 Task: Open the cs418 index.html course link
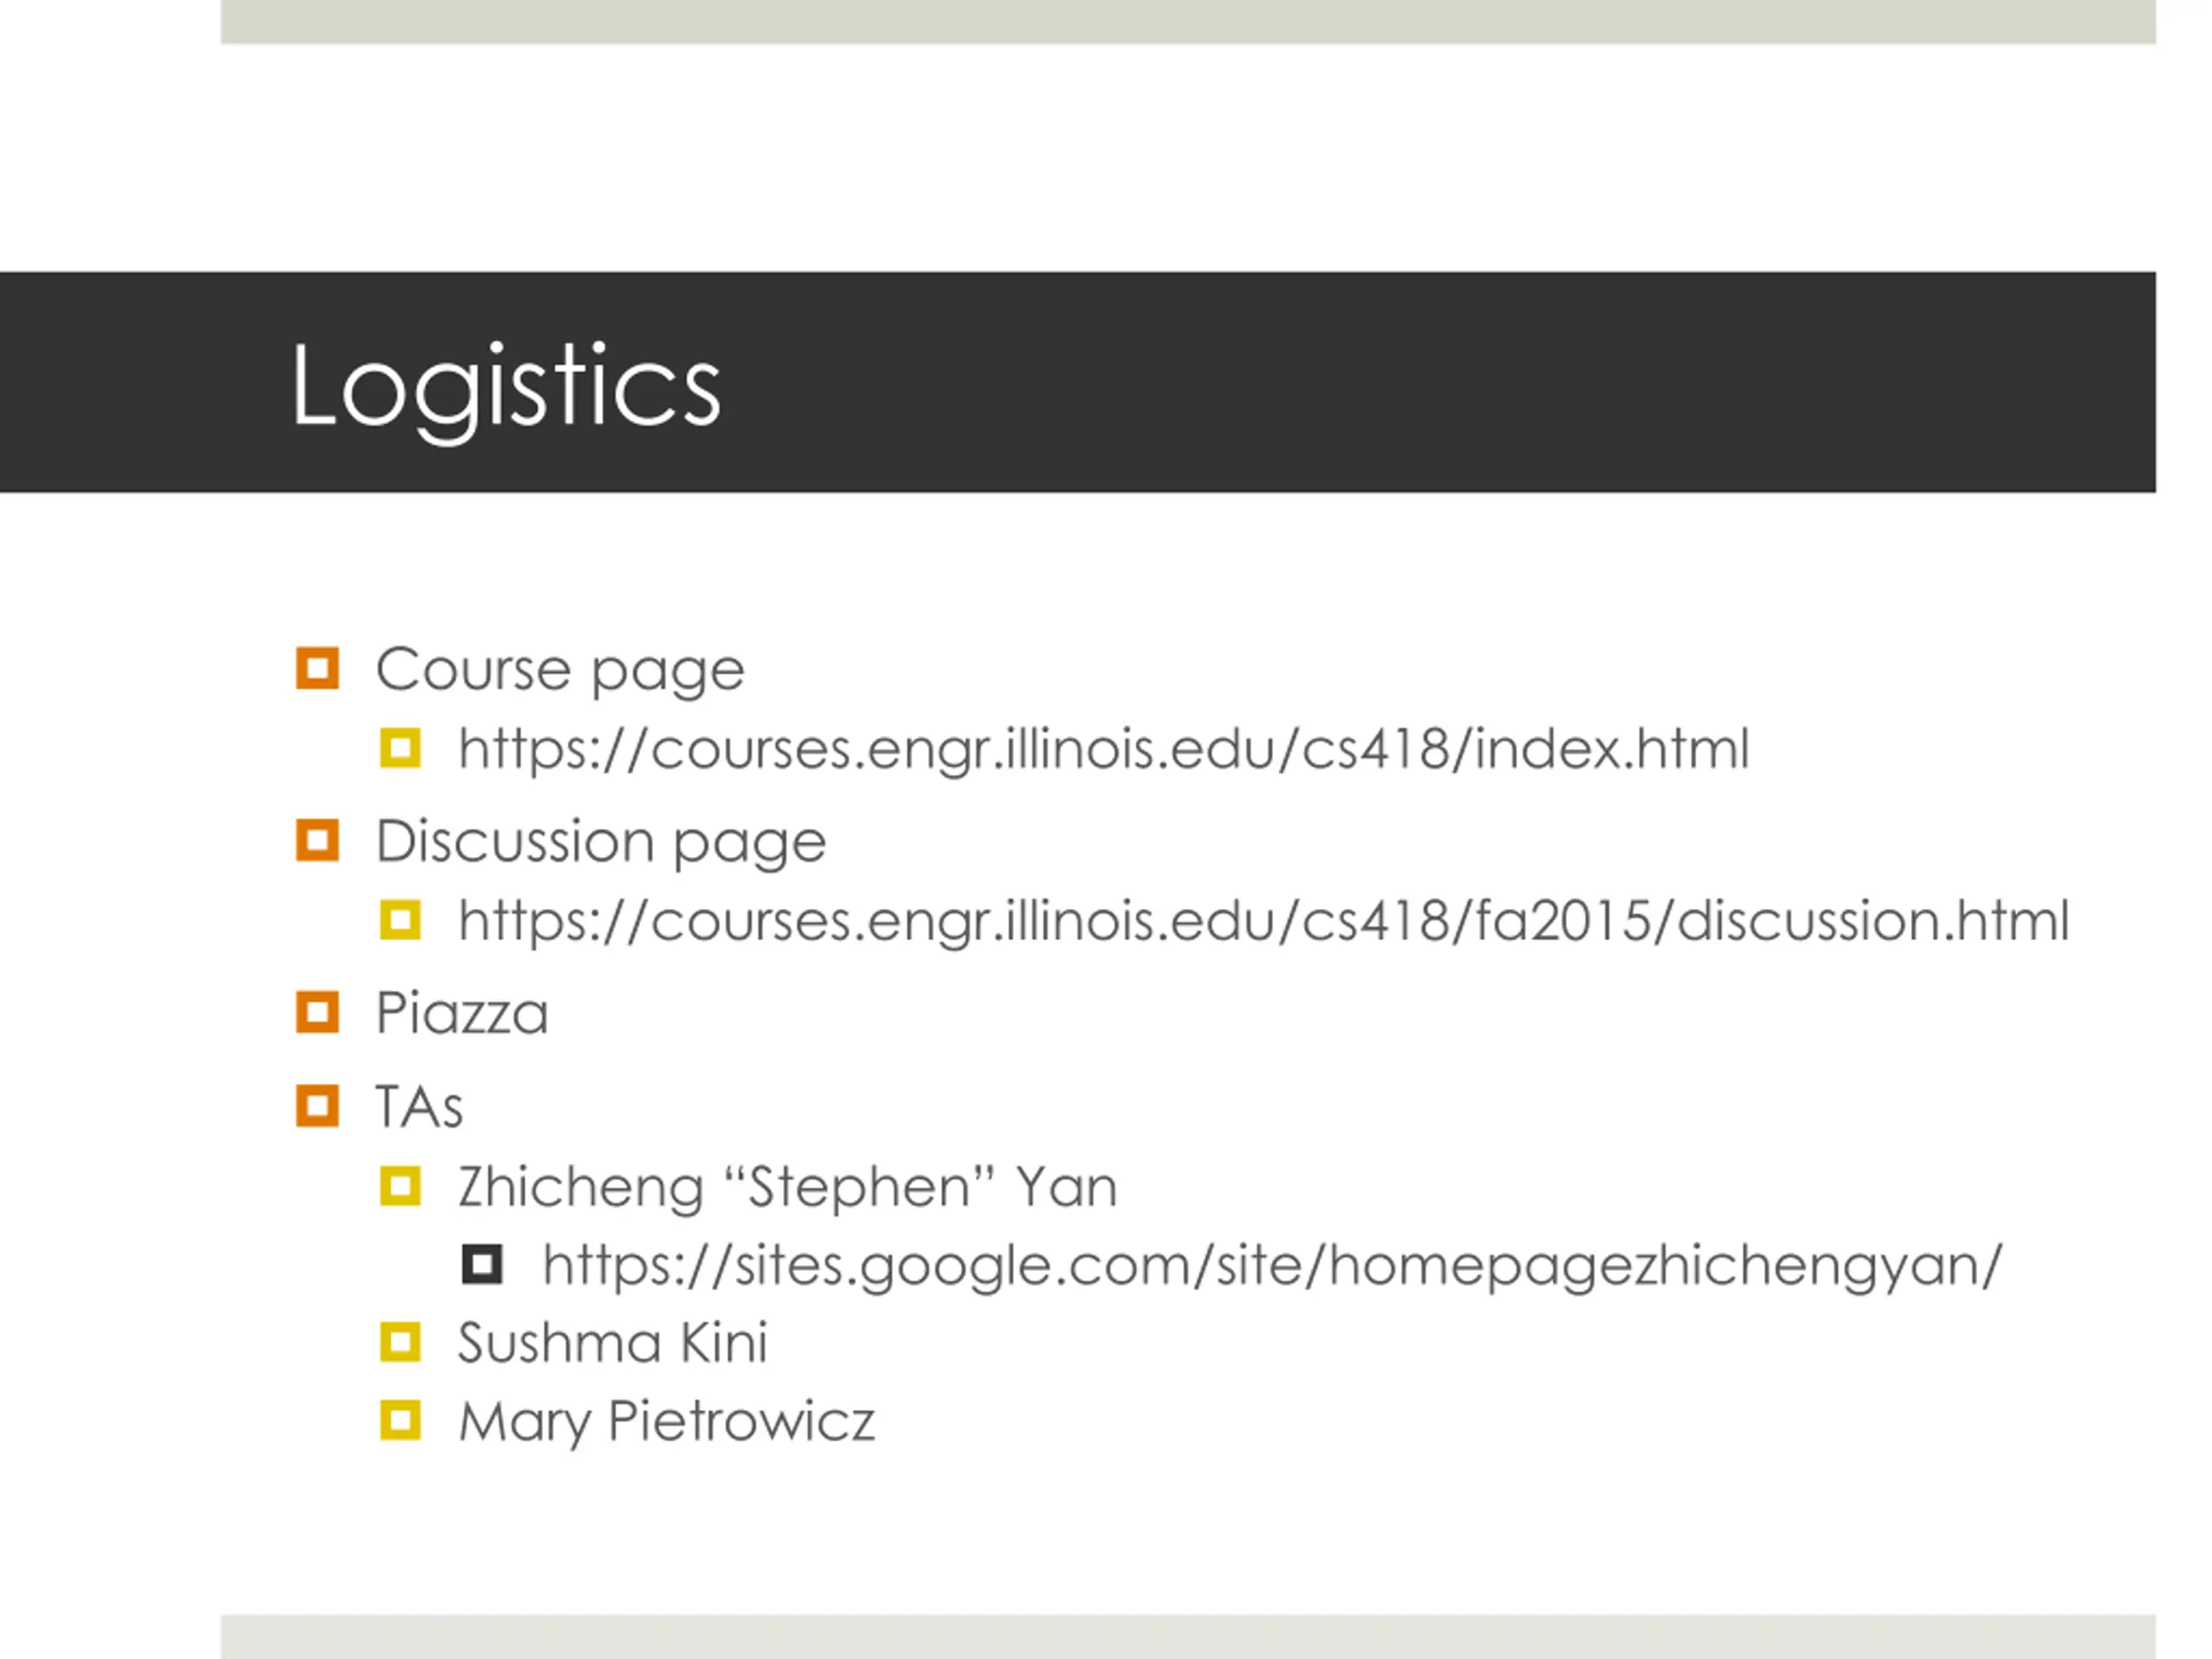pyautogui.click(x=1104, y=750)
